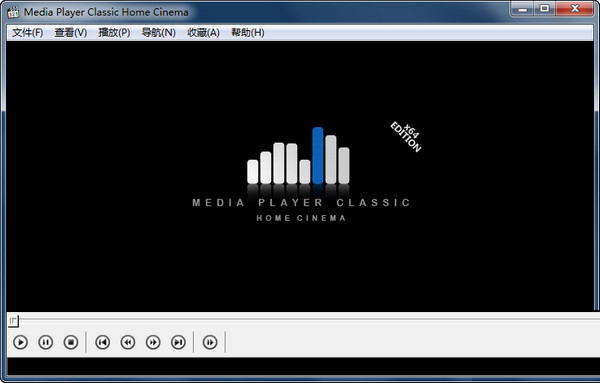Viewport: 600px width, 383px height.
Task: Skip to the next file or chapter
Action: [178, 342]
